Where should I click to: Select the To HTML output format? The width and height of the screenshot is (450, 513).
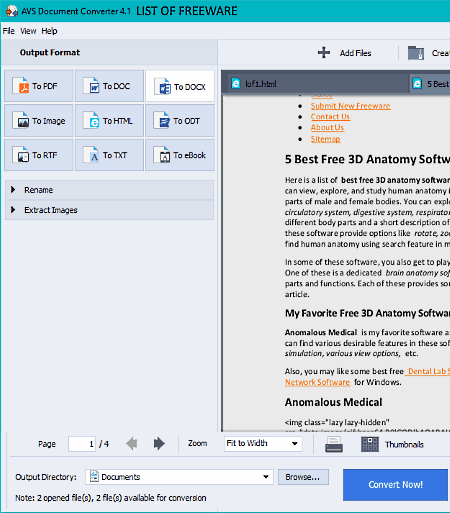pos(109,121)
